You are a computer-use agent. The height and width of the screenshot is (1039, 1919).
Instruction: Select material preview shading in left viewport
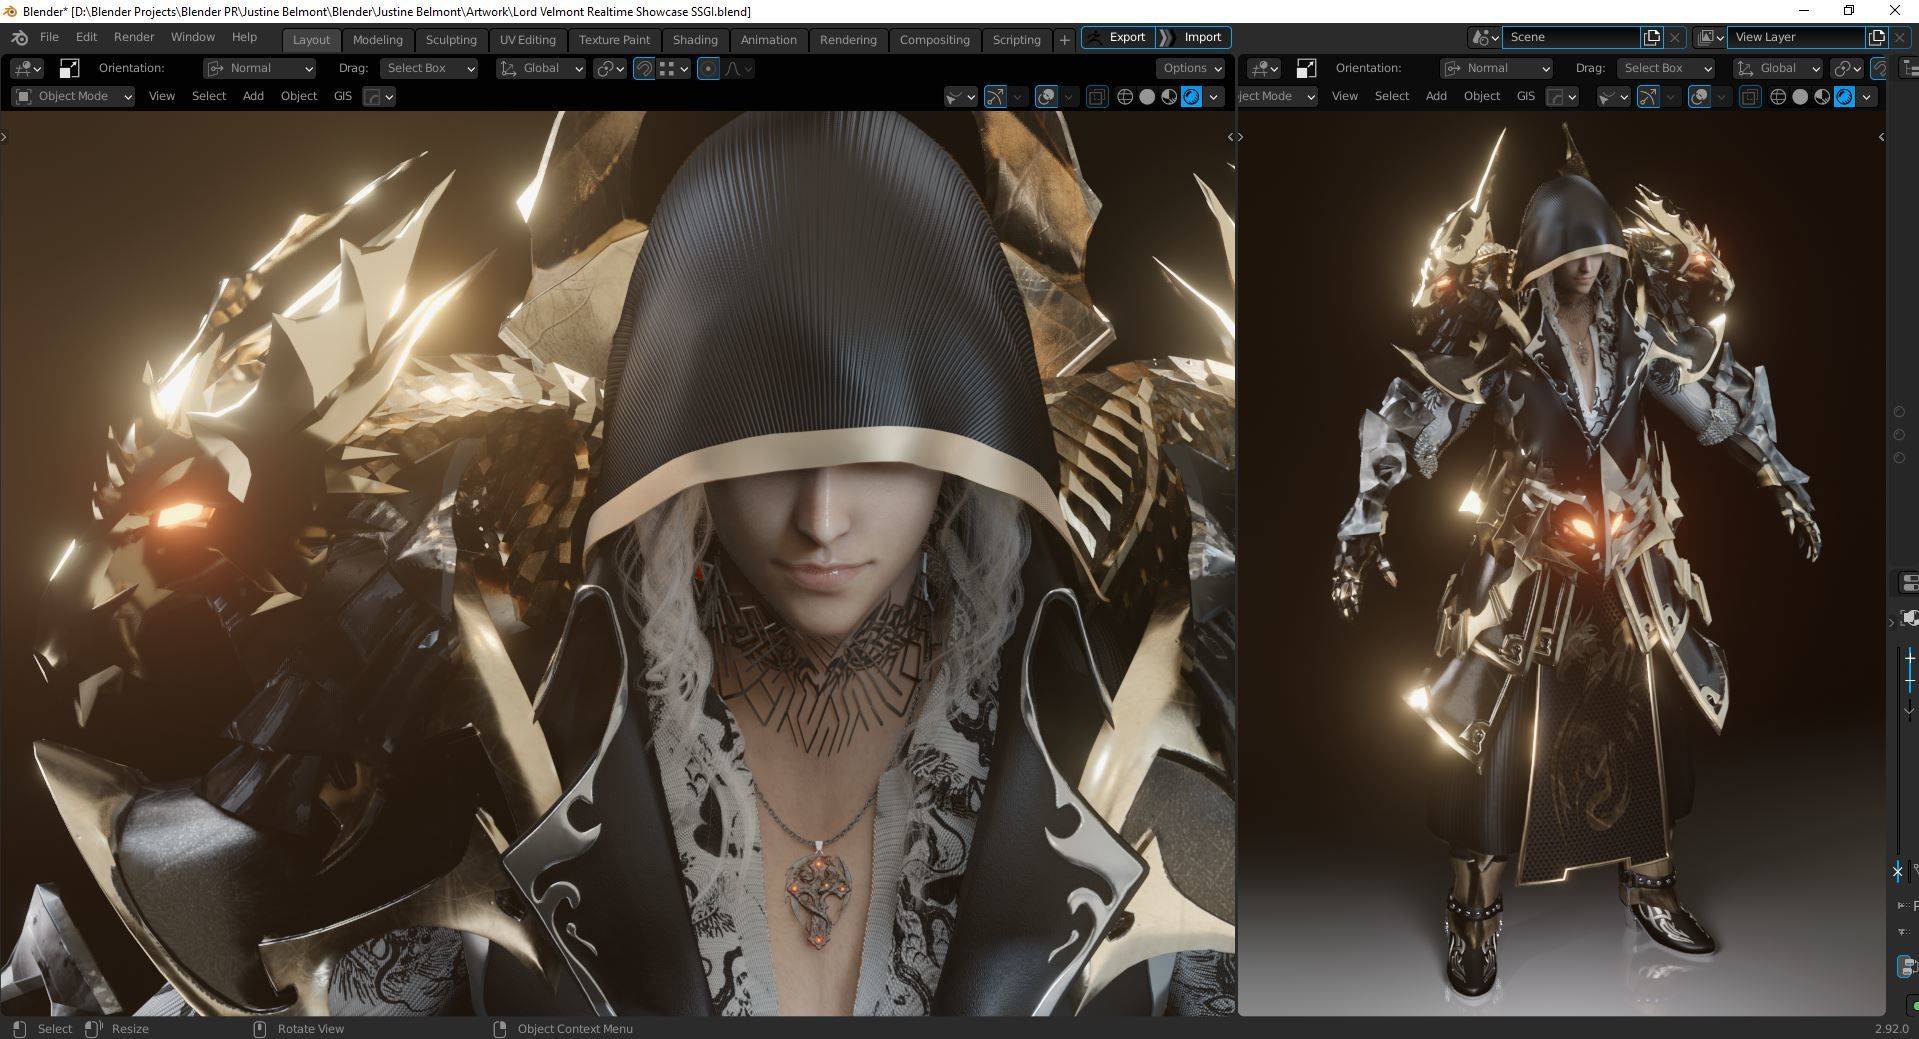[x=1169, y=97]
